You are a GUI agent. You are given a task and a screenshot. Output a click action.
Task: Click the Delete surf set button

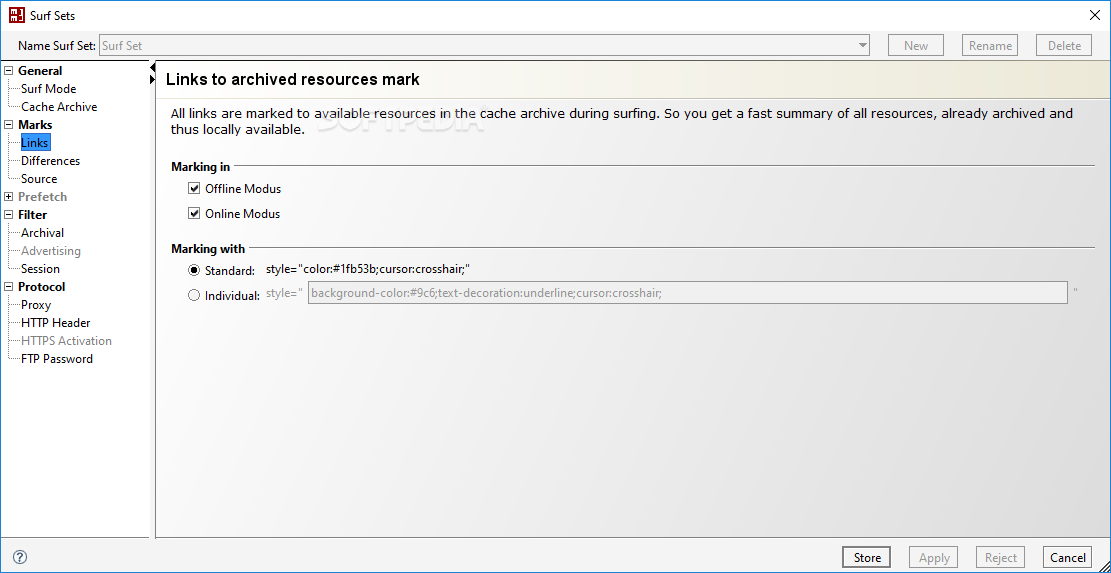coord(1064,45)
